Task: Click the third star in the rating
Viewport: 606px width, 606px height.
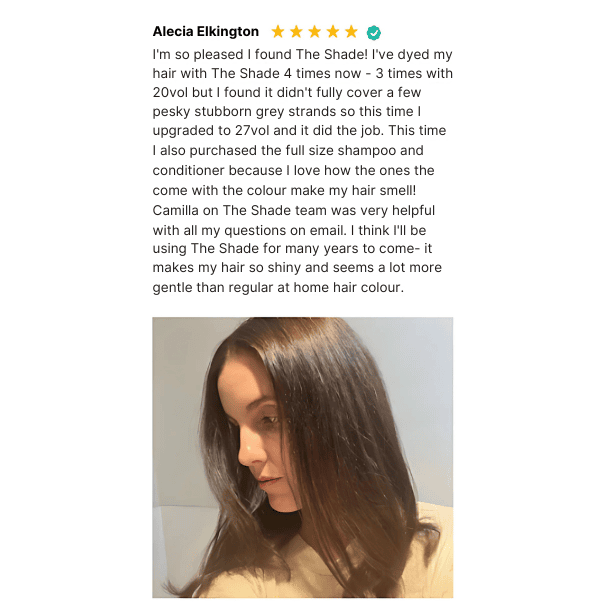Action: (x=315, y=32)
